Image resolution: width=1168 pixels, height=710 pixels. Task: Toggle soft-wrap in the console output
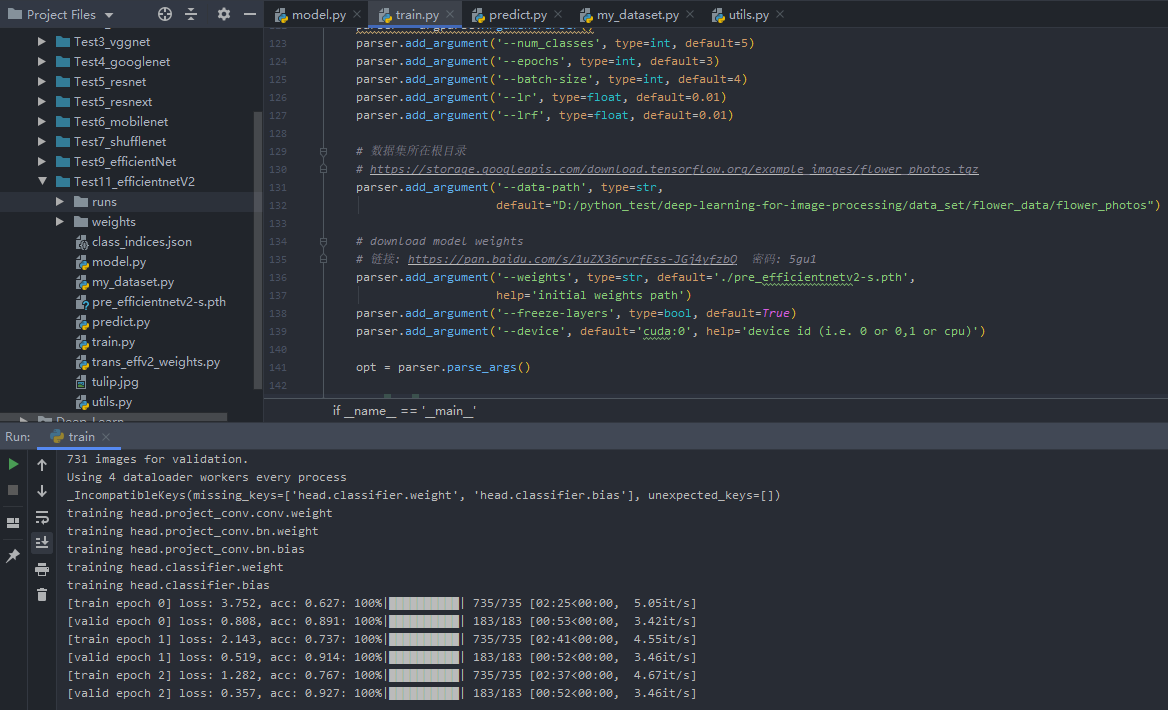[x=42, y=517]
